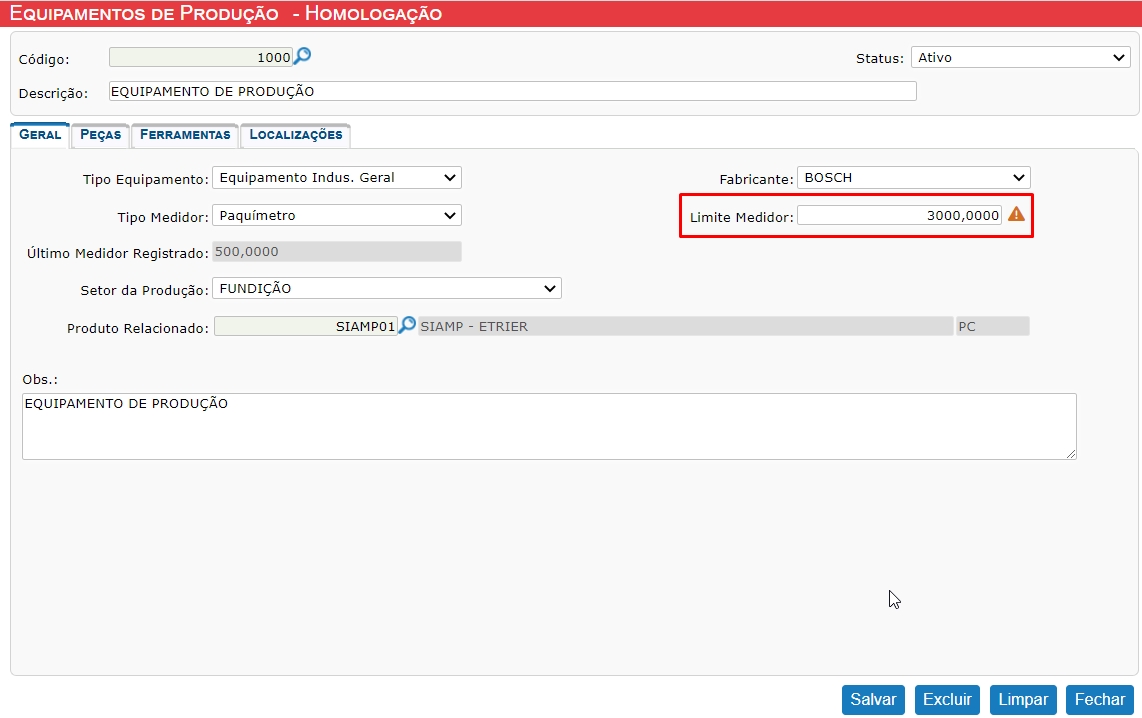This screenshot has width=1142, height=718.
Task: Open the Setor da Produção dropdown
Action: click(387, 288)
